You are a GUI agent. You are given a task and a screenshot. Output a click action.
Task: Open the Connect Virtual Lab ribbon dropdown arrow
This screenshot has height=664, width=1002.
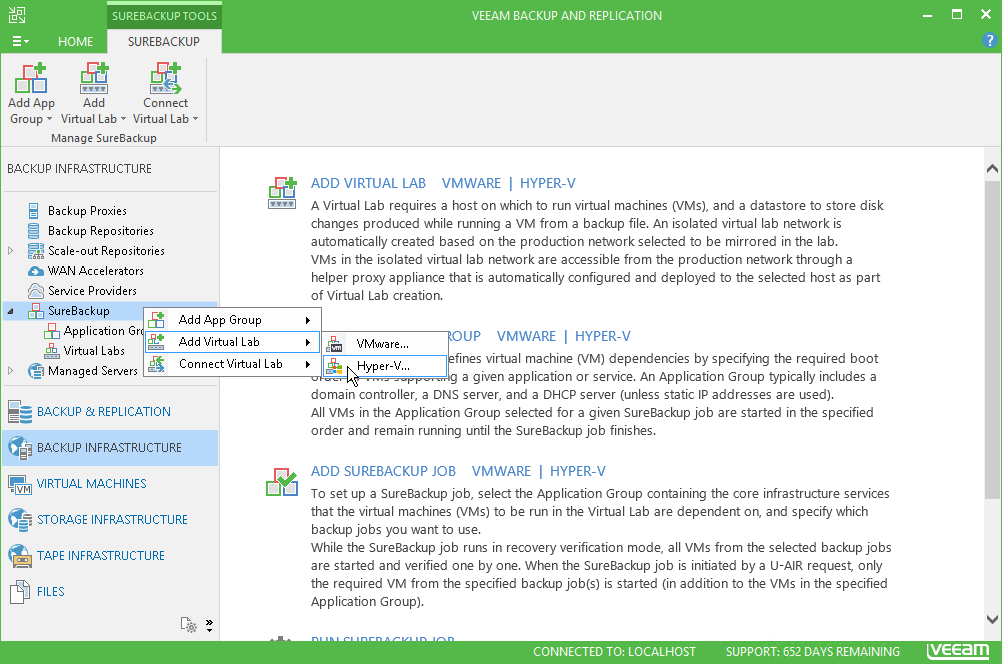(x=195, y=119)
